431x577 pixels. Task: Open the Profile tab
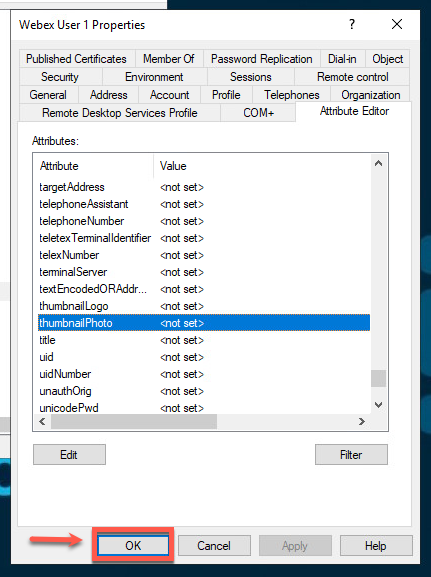click(226, 95)
